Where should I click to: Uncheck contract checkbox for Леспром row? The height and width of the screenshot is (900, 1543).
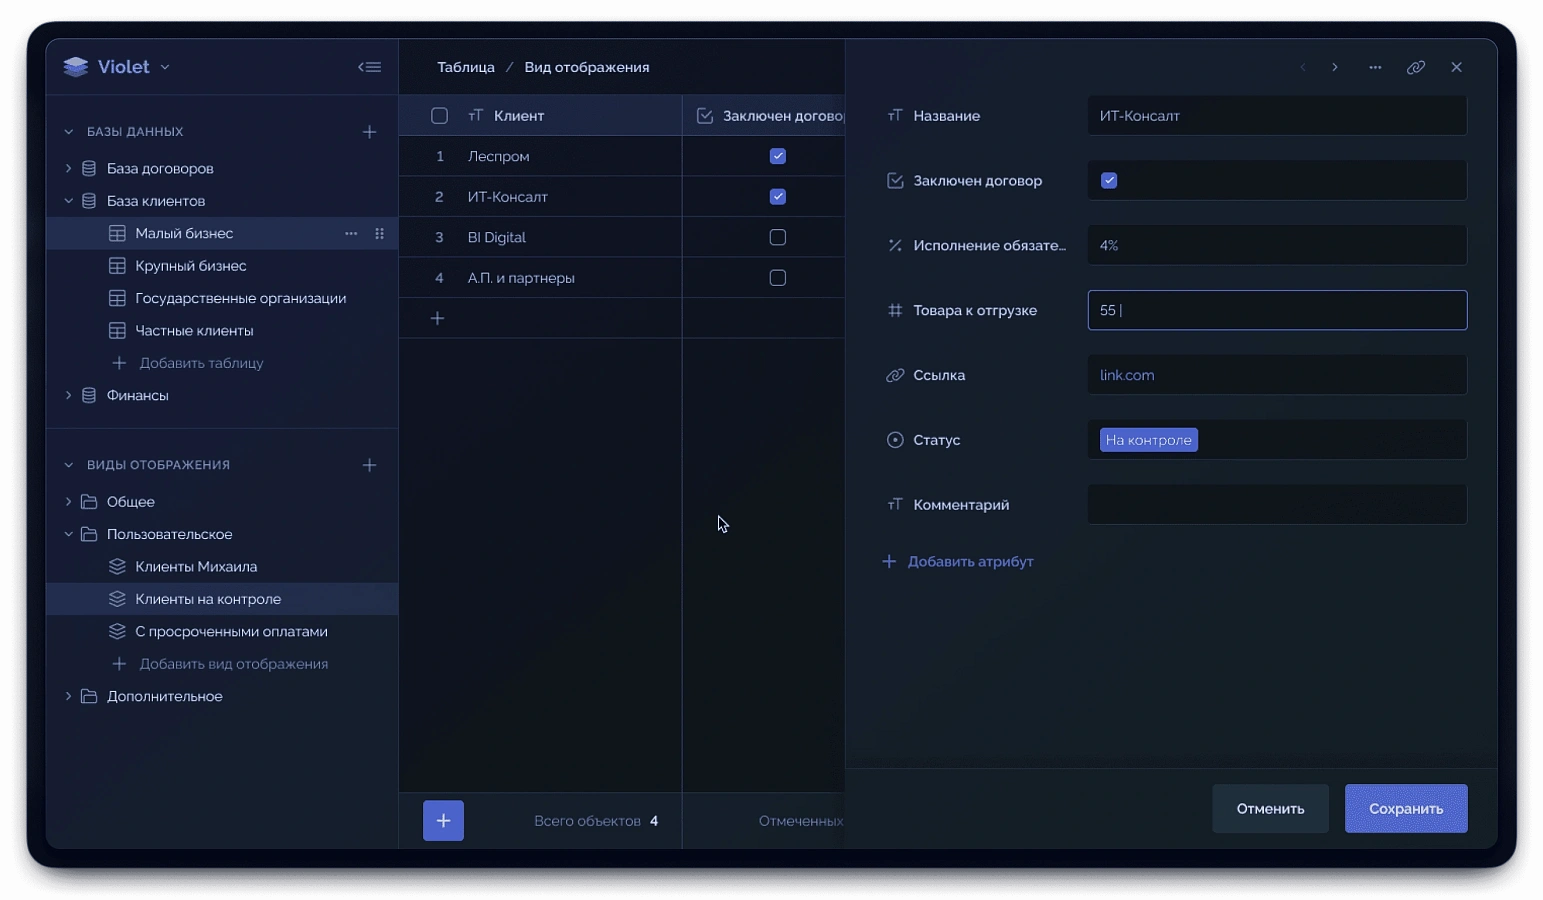click(x=778, y=156)
